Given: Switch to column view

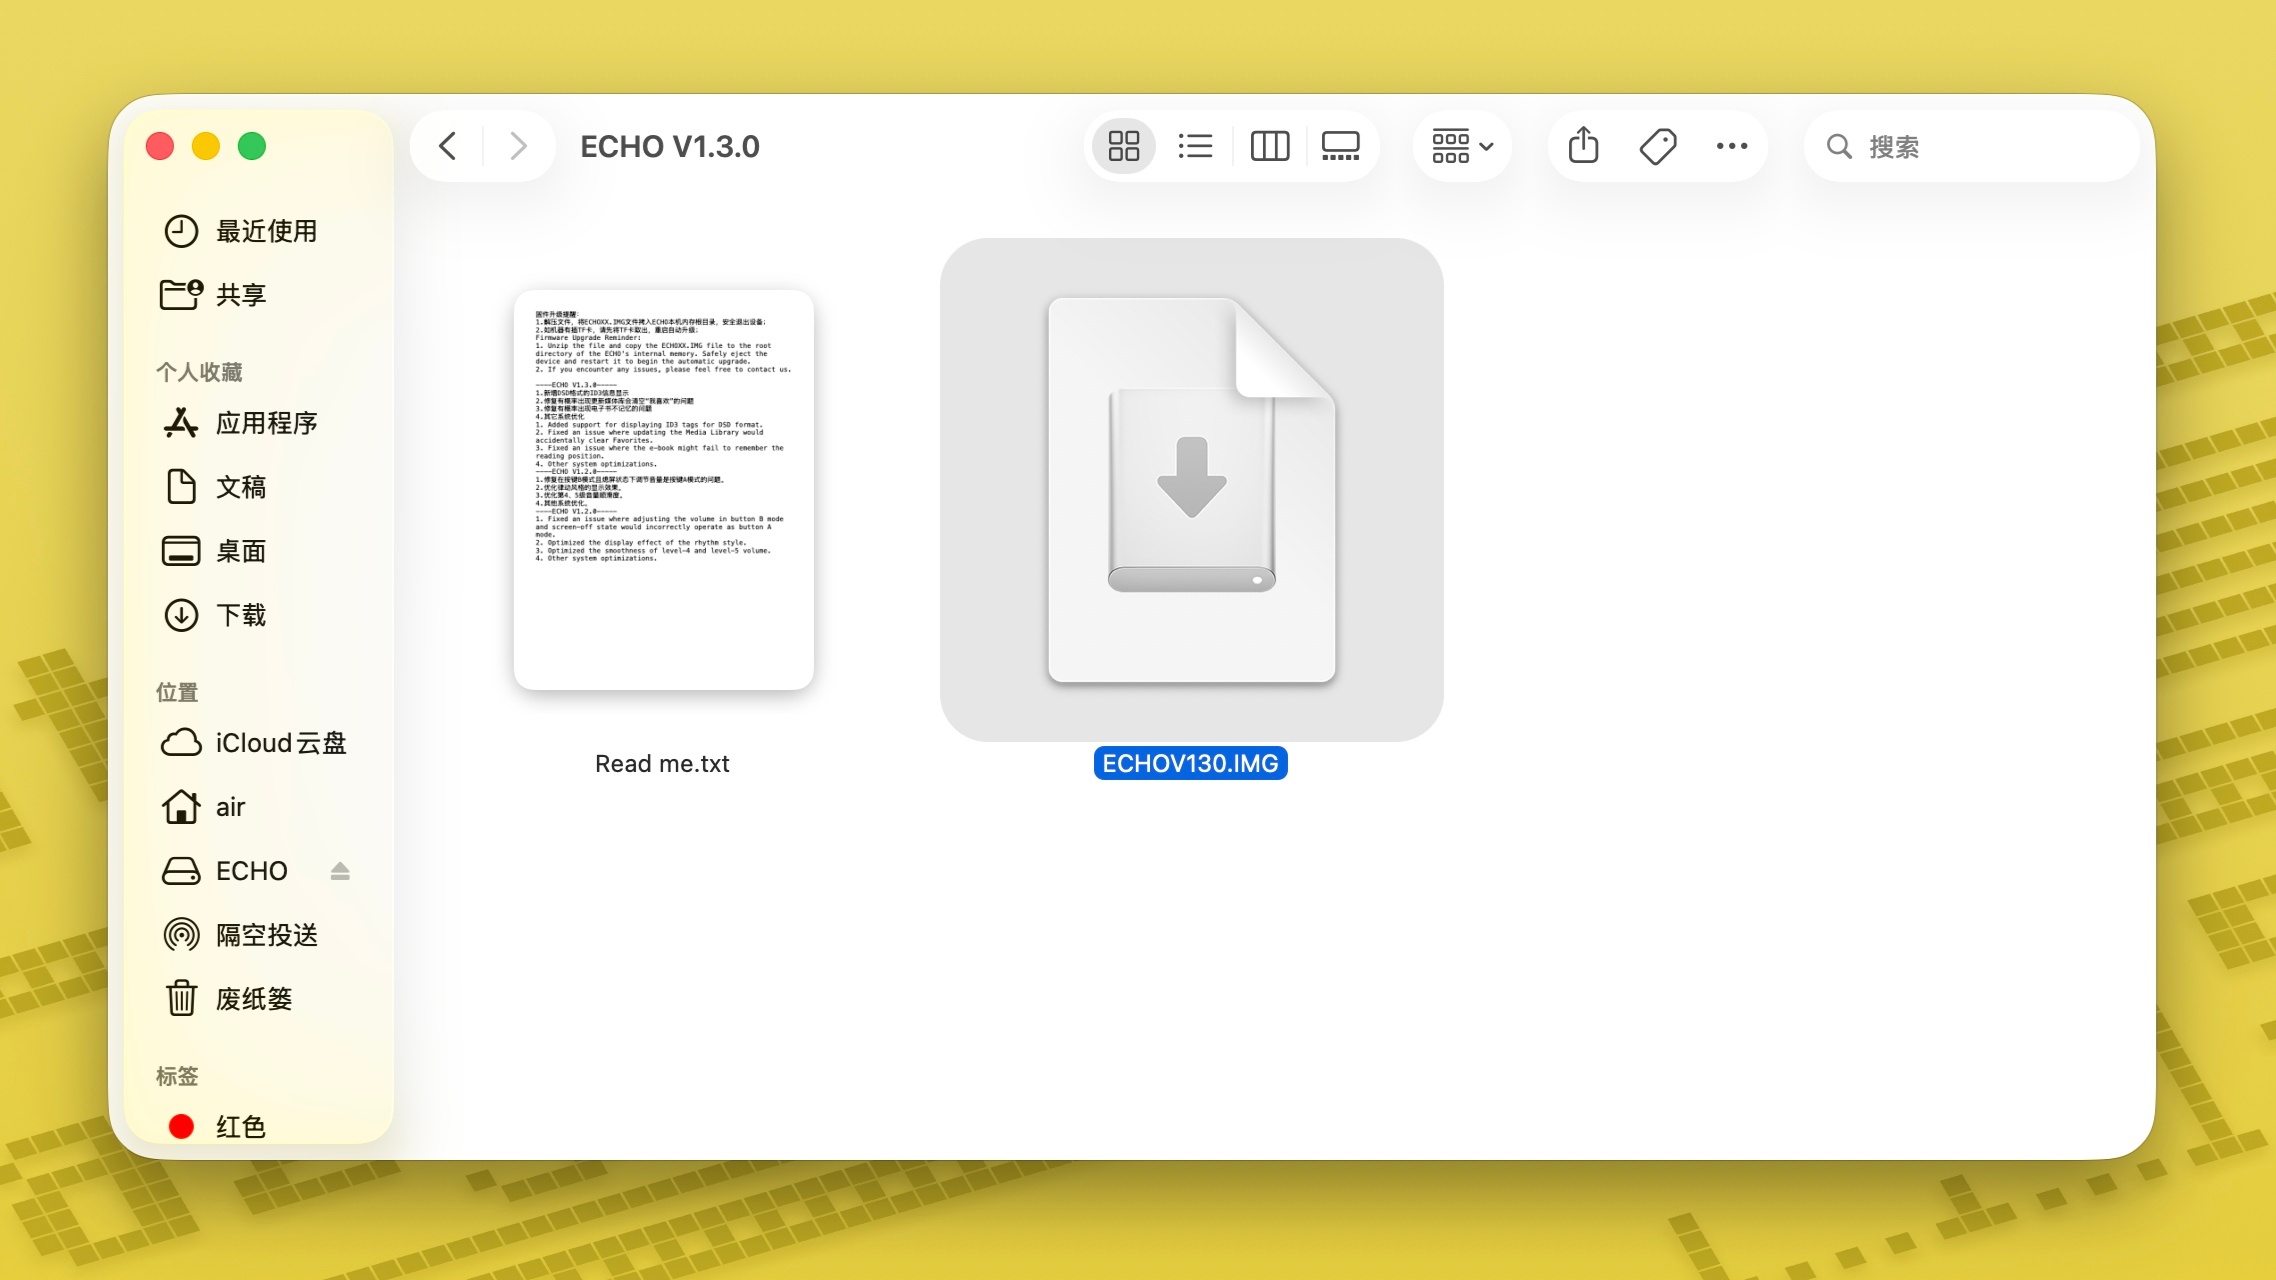Looking at the screenshot, I should pyautogui.click(x=1269, y=146).
